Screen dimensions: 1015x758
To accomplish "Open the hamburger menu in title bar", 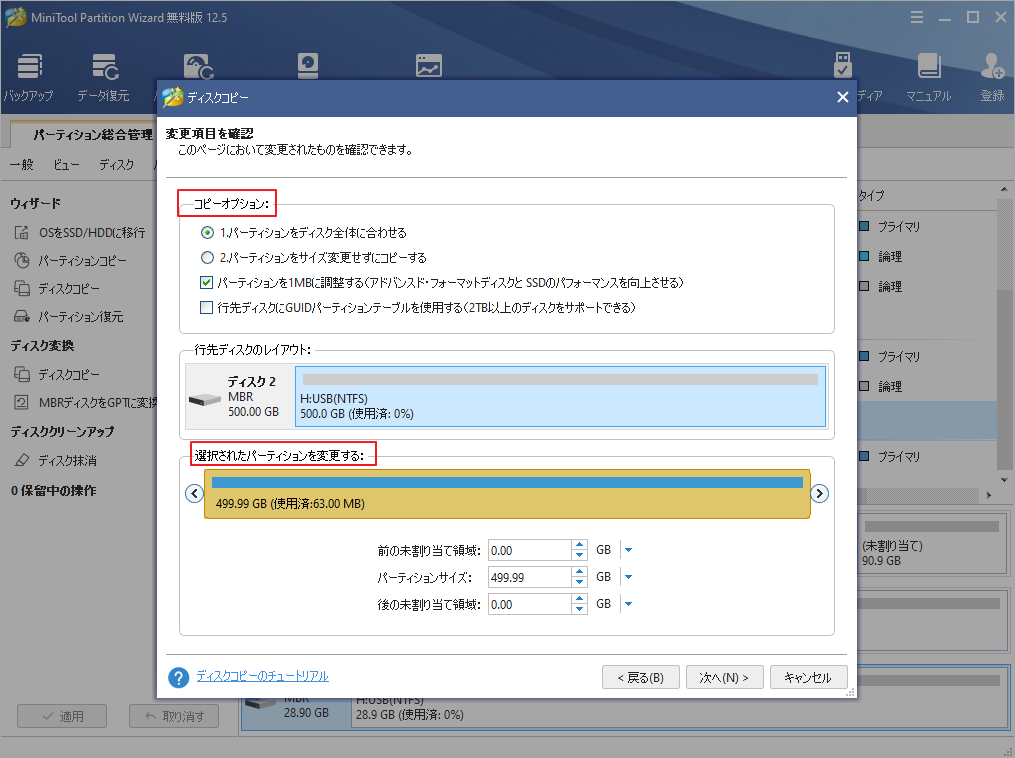I will tap(917, 17).
